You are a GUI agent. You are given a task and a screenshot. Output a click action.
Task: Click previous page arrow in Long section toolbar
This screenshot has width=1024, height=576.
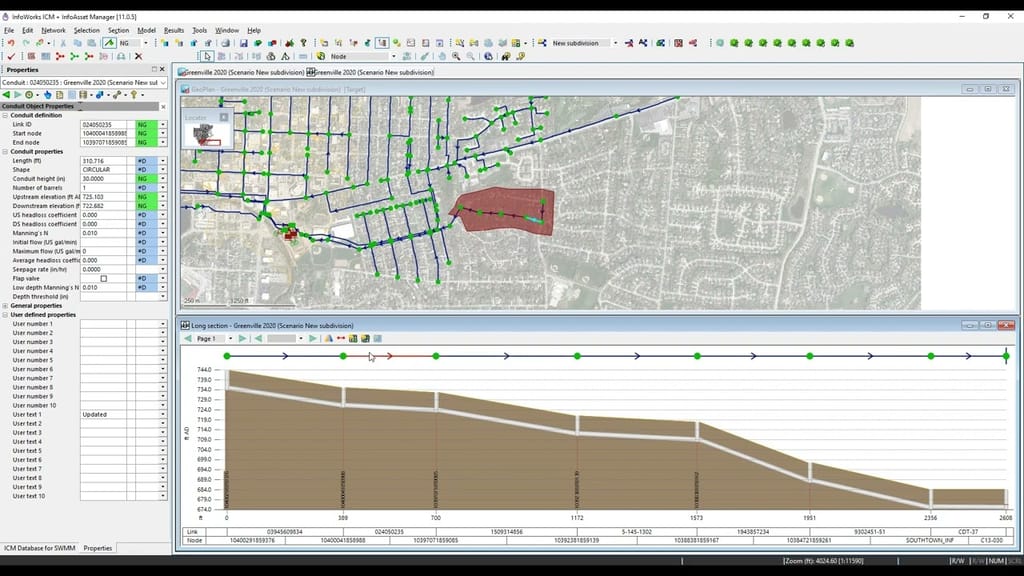188,338
